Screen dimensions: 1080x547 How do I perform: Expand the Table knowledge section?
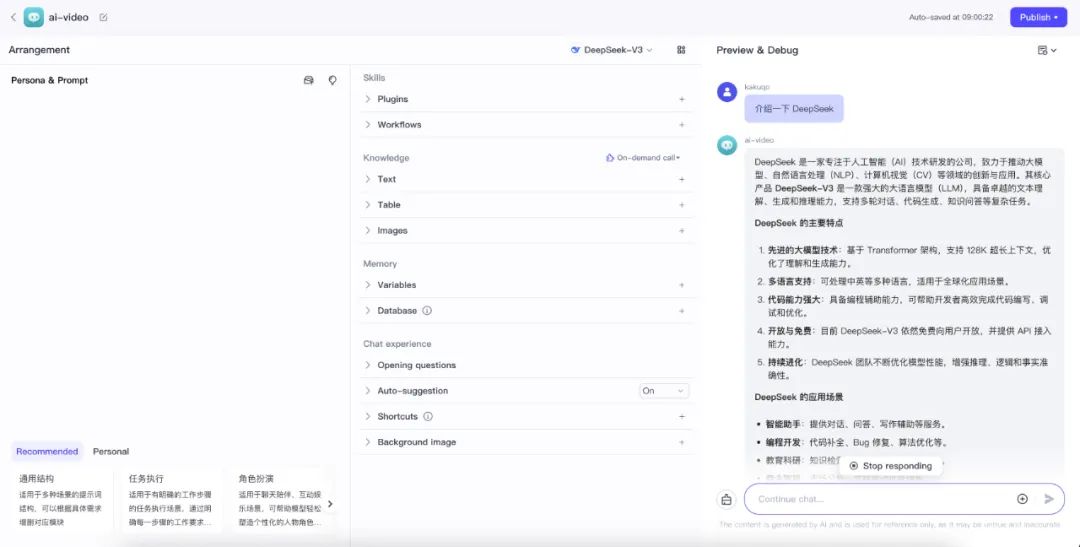click(x=368, y=205)
